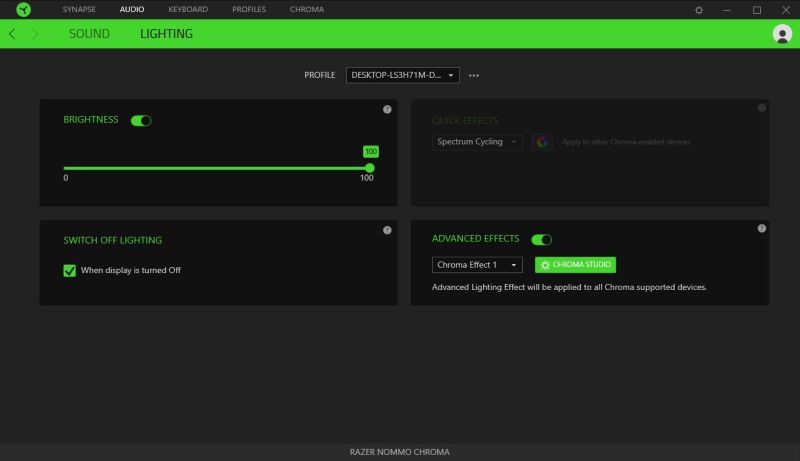Close the Razer Synapse window
The height and width of the screenshot is (461, 800).
coord(786,10)
